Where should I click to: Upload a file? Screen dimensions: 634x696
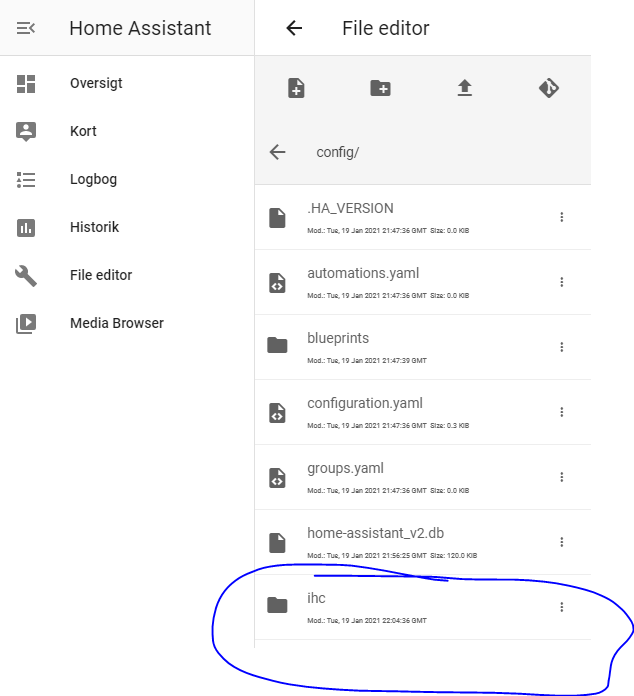tap(464, 88)
